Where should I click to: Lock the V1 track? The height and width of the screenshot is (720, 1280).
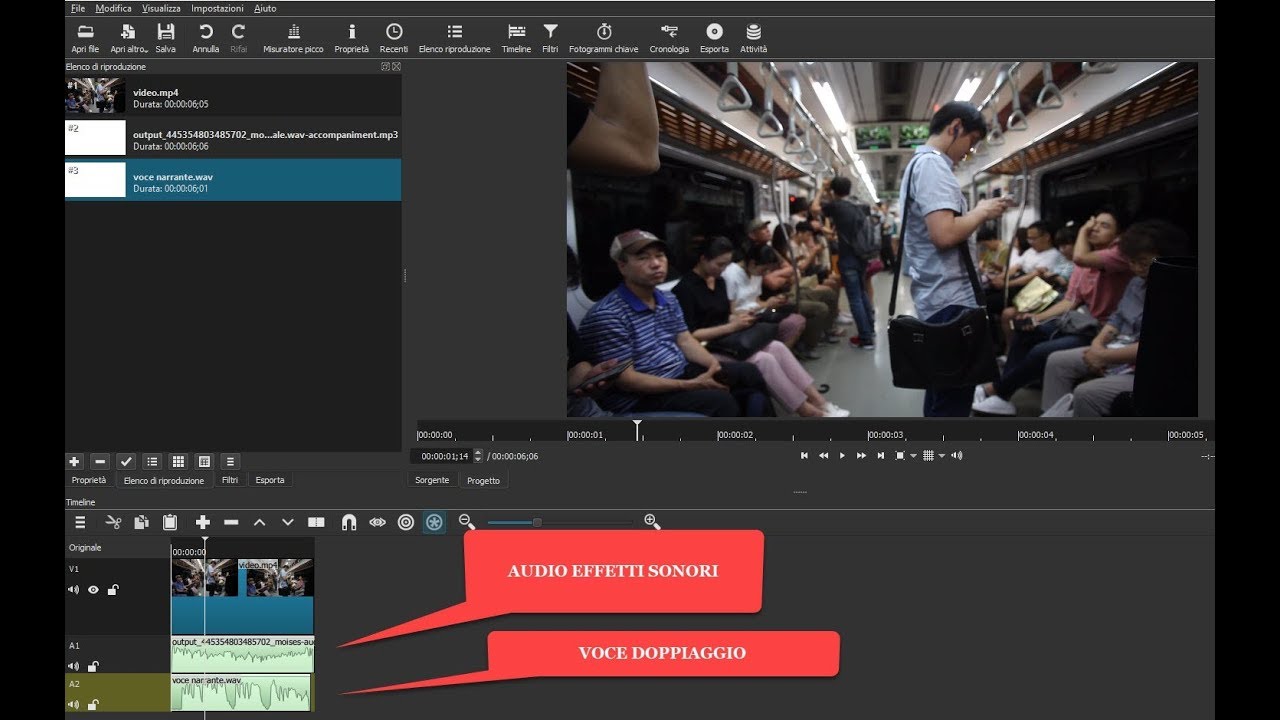click(x=113, y=590)
